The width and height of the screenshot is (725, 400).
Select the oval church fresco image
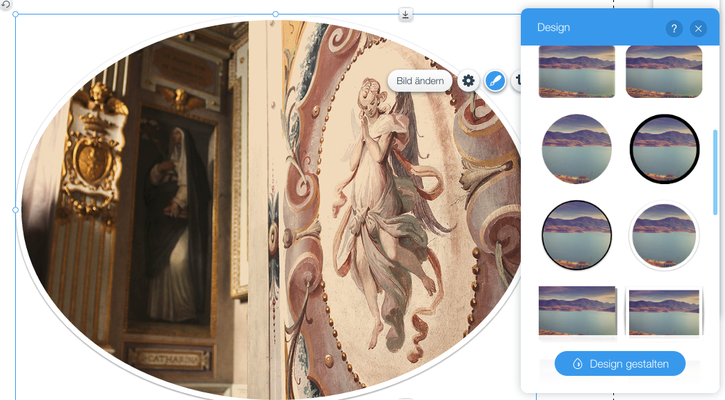point(270,208)
